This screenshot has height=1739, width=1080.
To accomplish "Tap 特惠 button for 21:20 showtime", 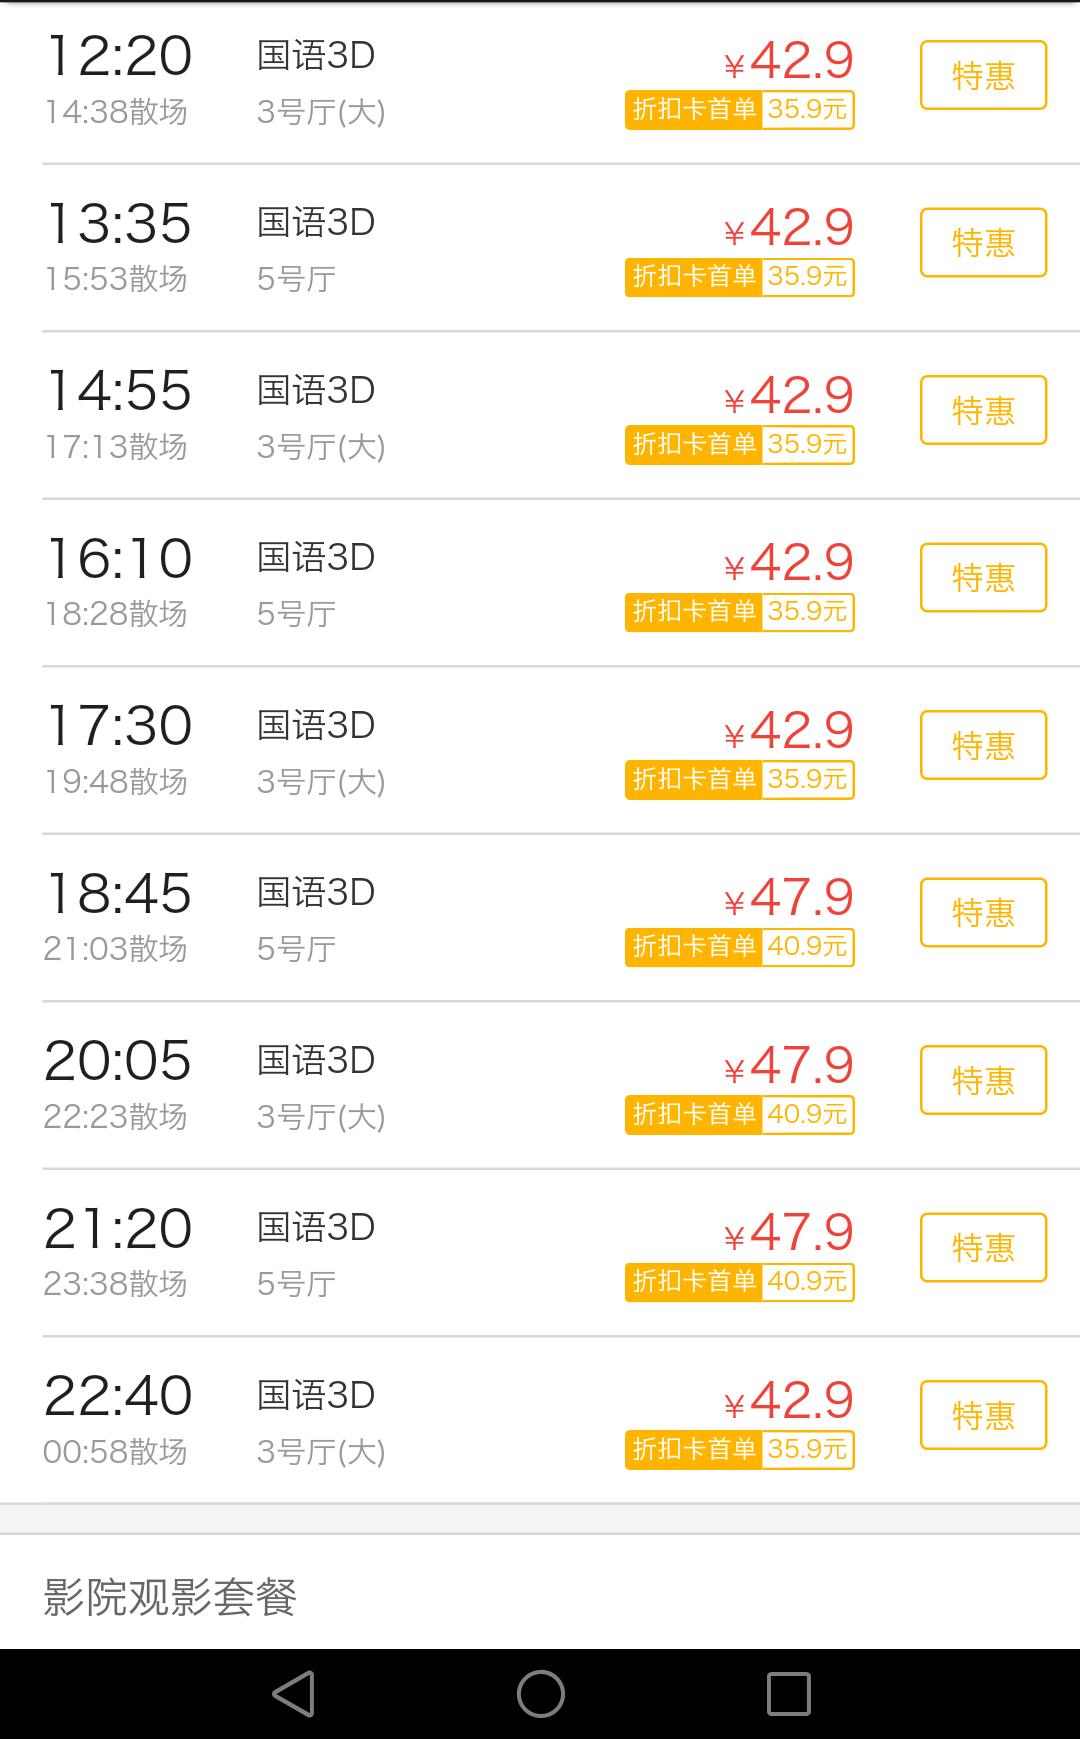I will pos(983,1247).
